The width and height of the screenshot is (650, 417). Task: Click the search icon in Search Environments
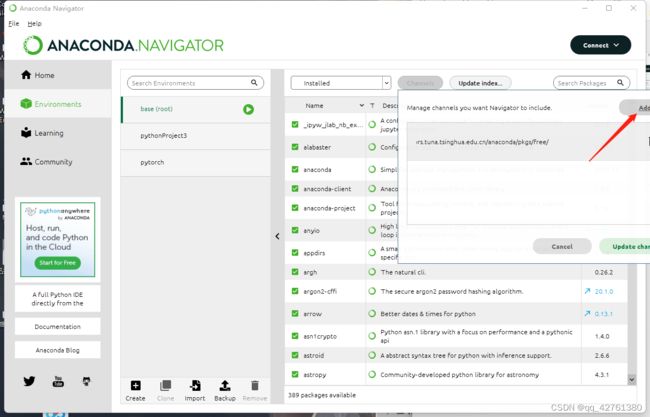click(254, 83)
